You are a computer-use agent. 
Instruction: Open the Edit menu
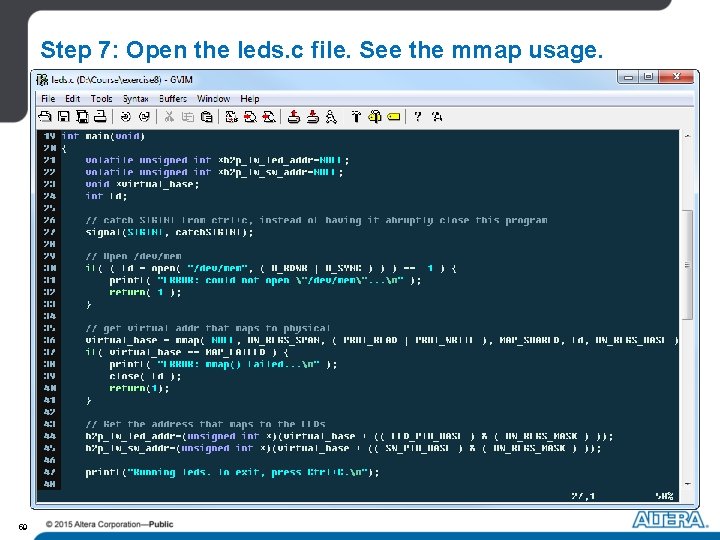73,99
